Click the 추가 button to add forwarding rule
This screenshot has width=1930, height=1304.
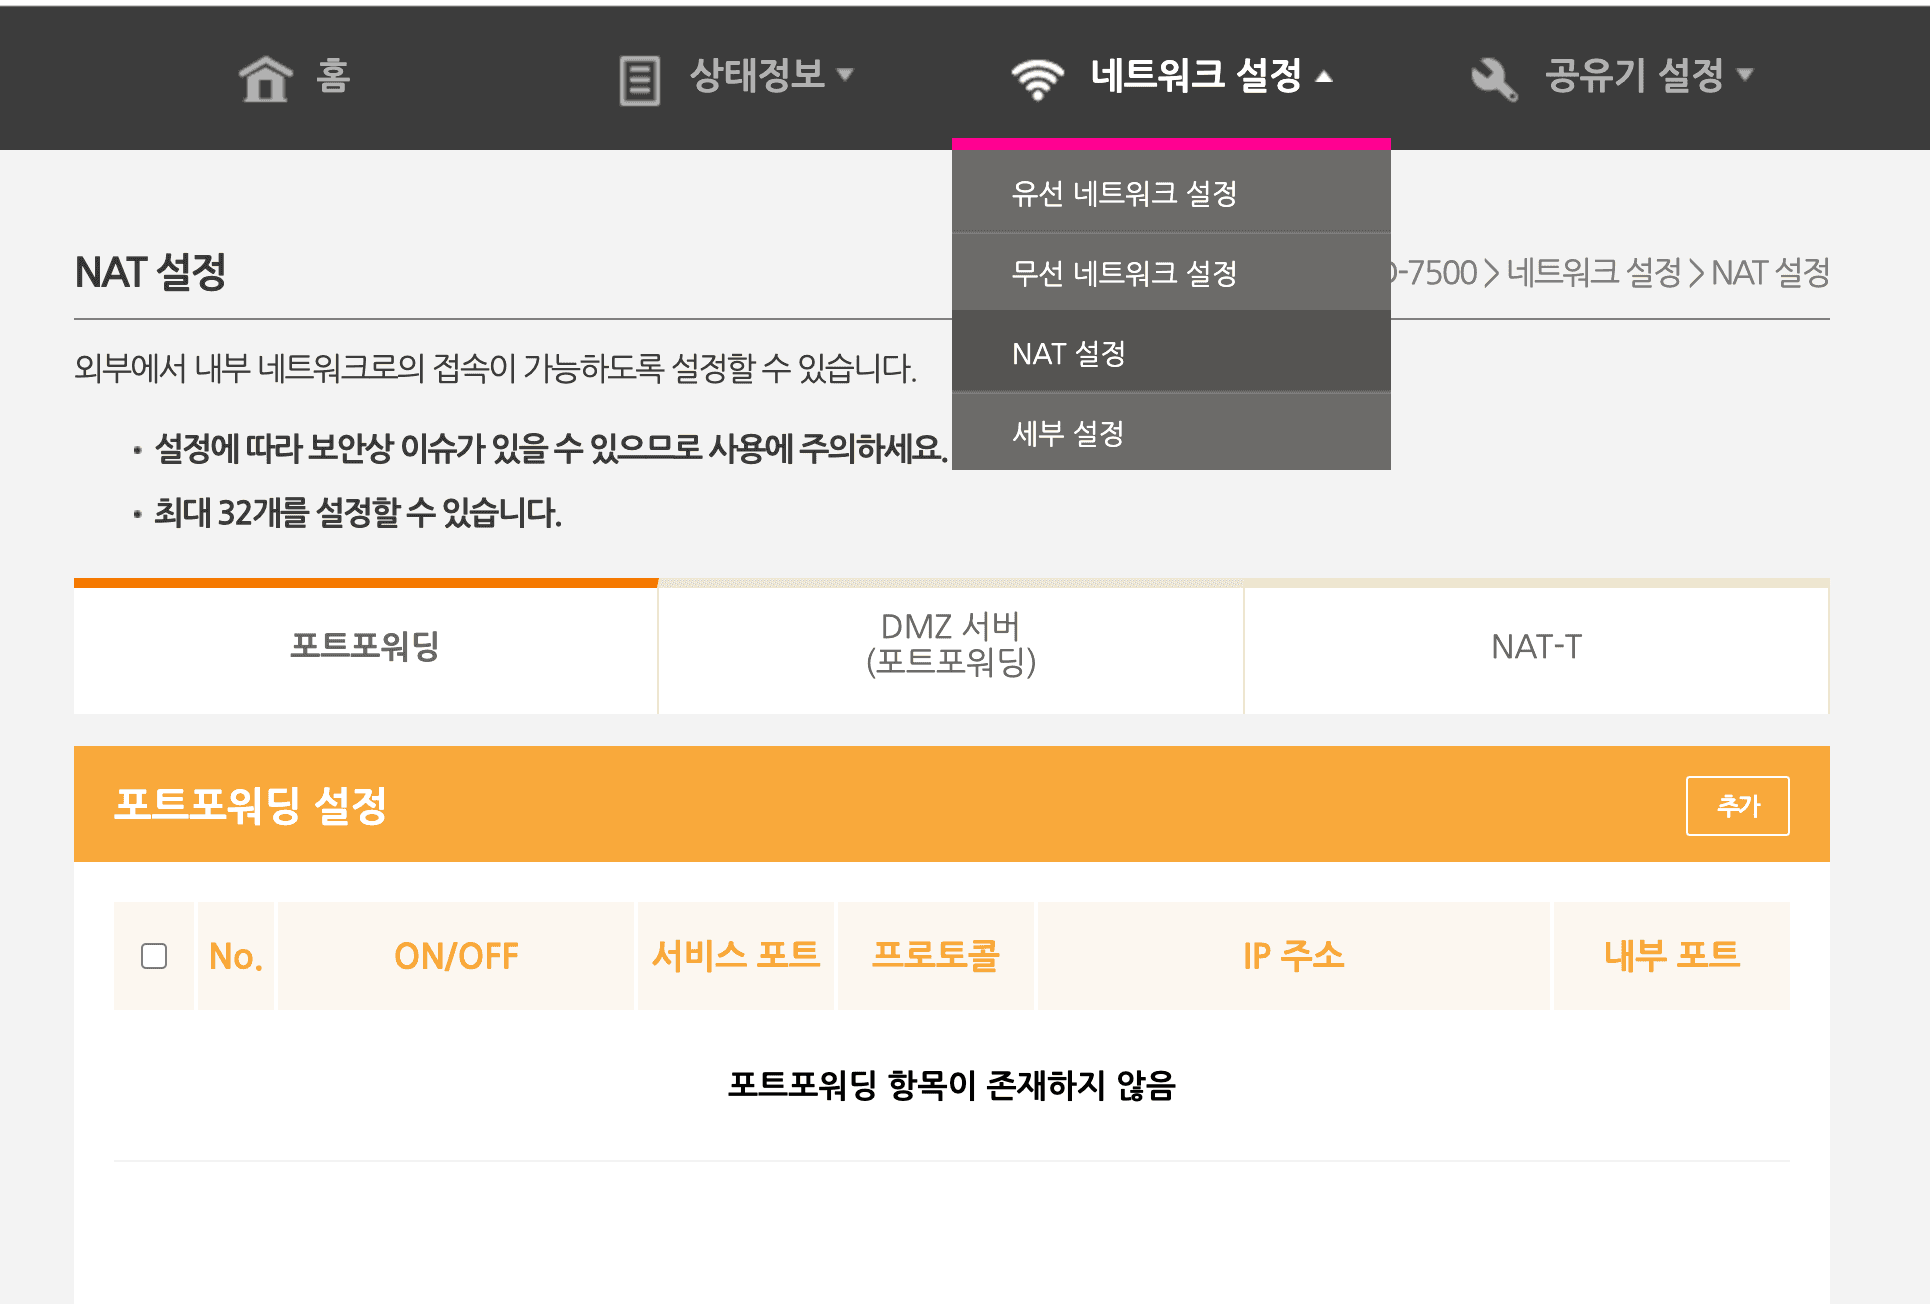[1738, 805]
